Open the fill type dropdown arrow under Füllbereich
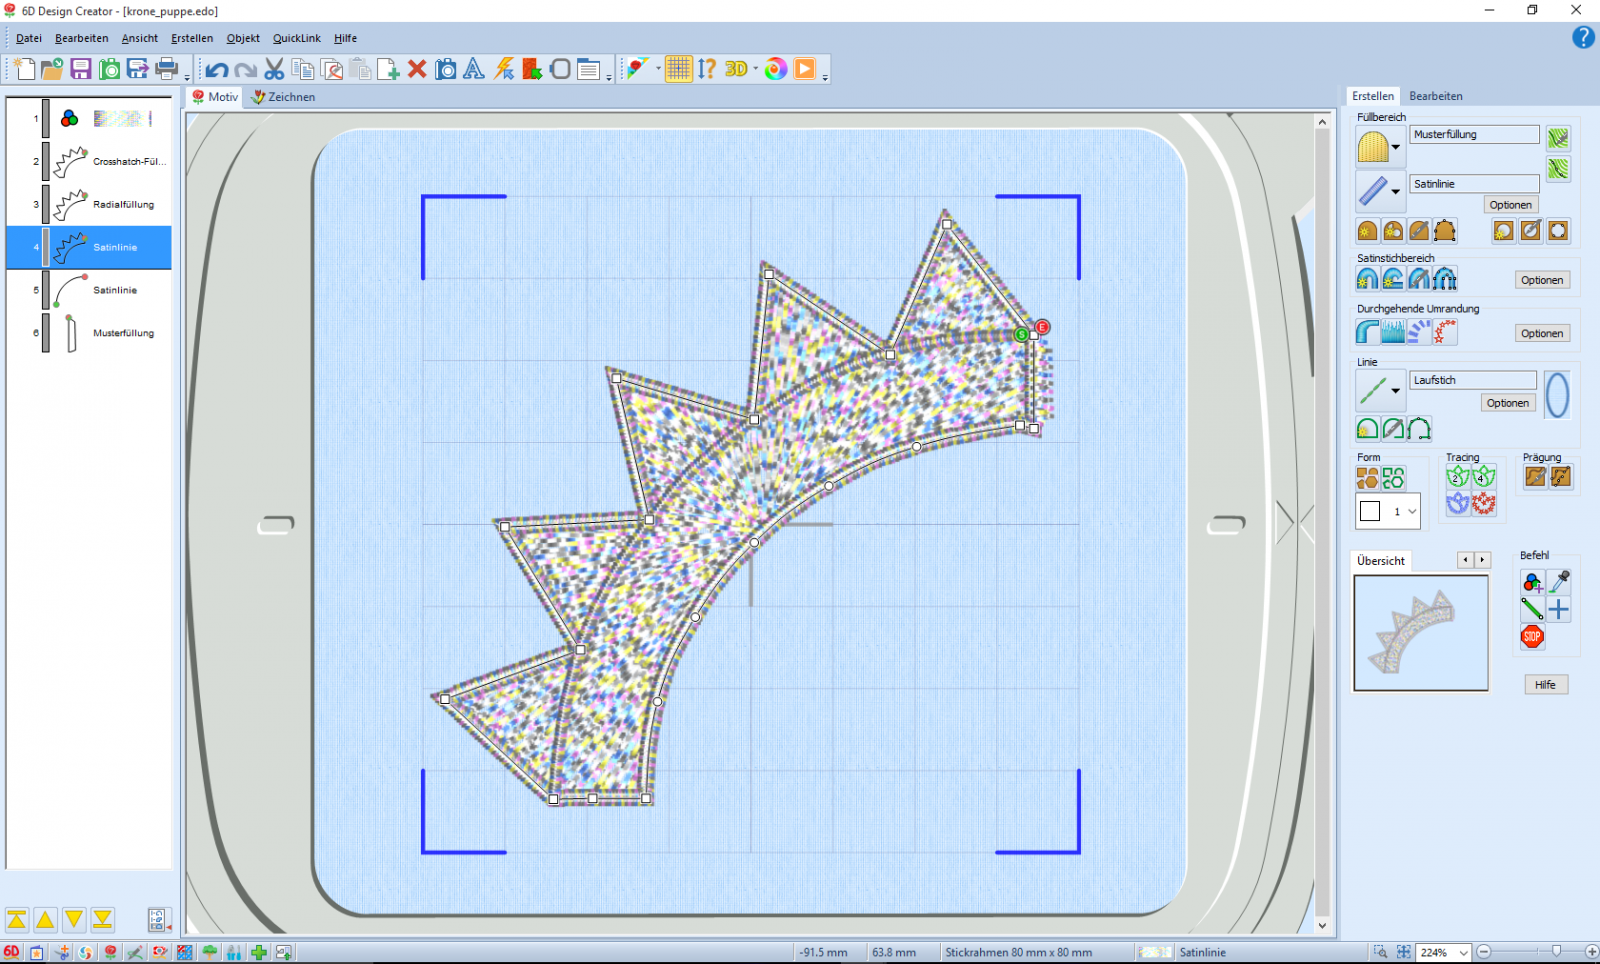This screenshot has height=964, width=1600. [1396, 148]
